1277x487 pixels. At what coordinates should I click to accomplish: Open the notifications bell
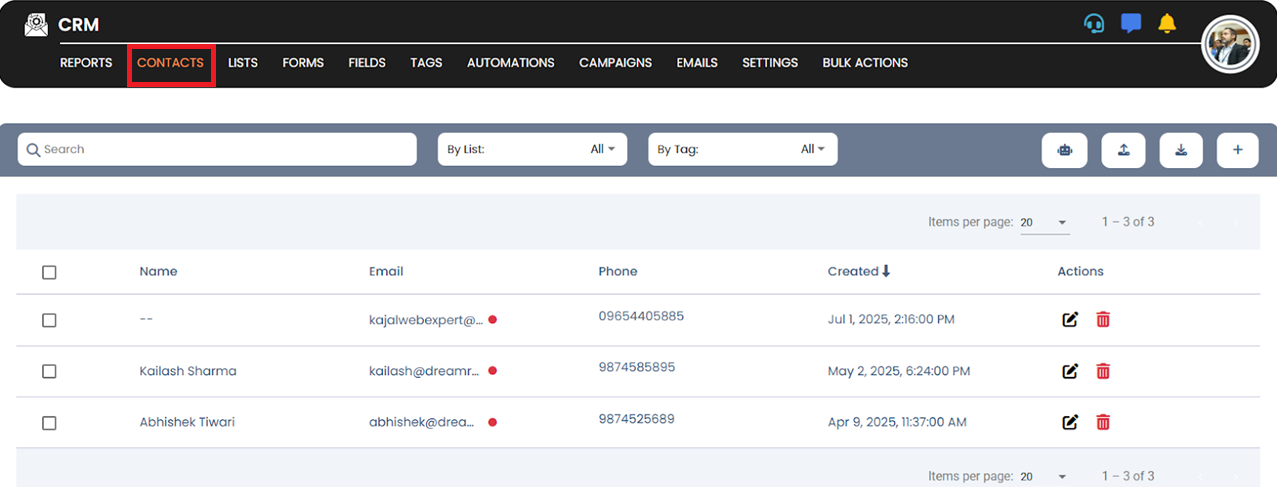tap(1166, 24)
